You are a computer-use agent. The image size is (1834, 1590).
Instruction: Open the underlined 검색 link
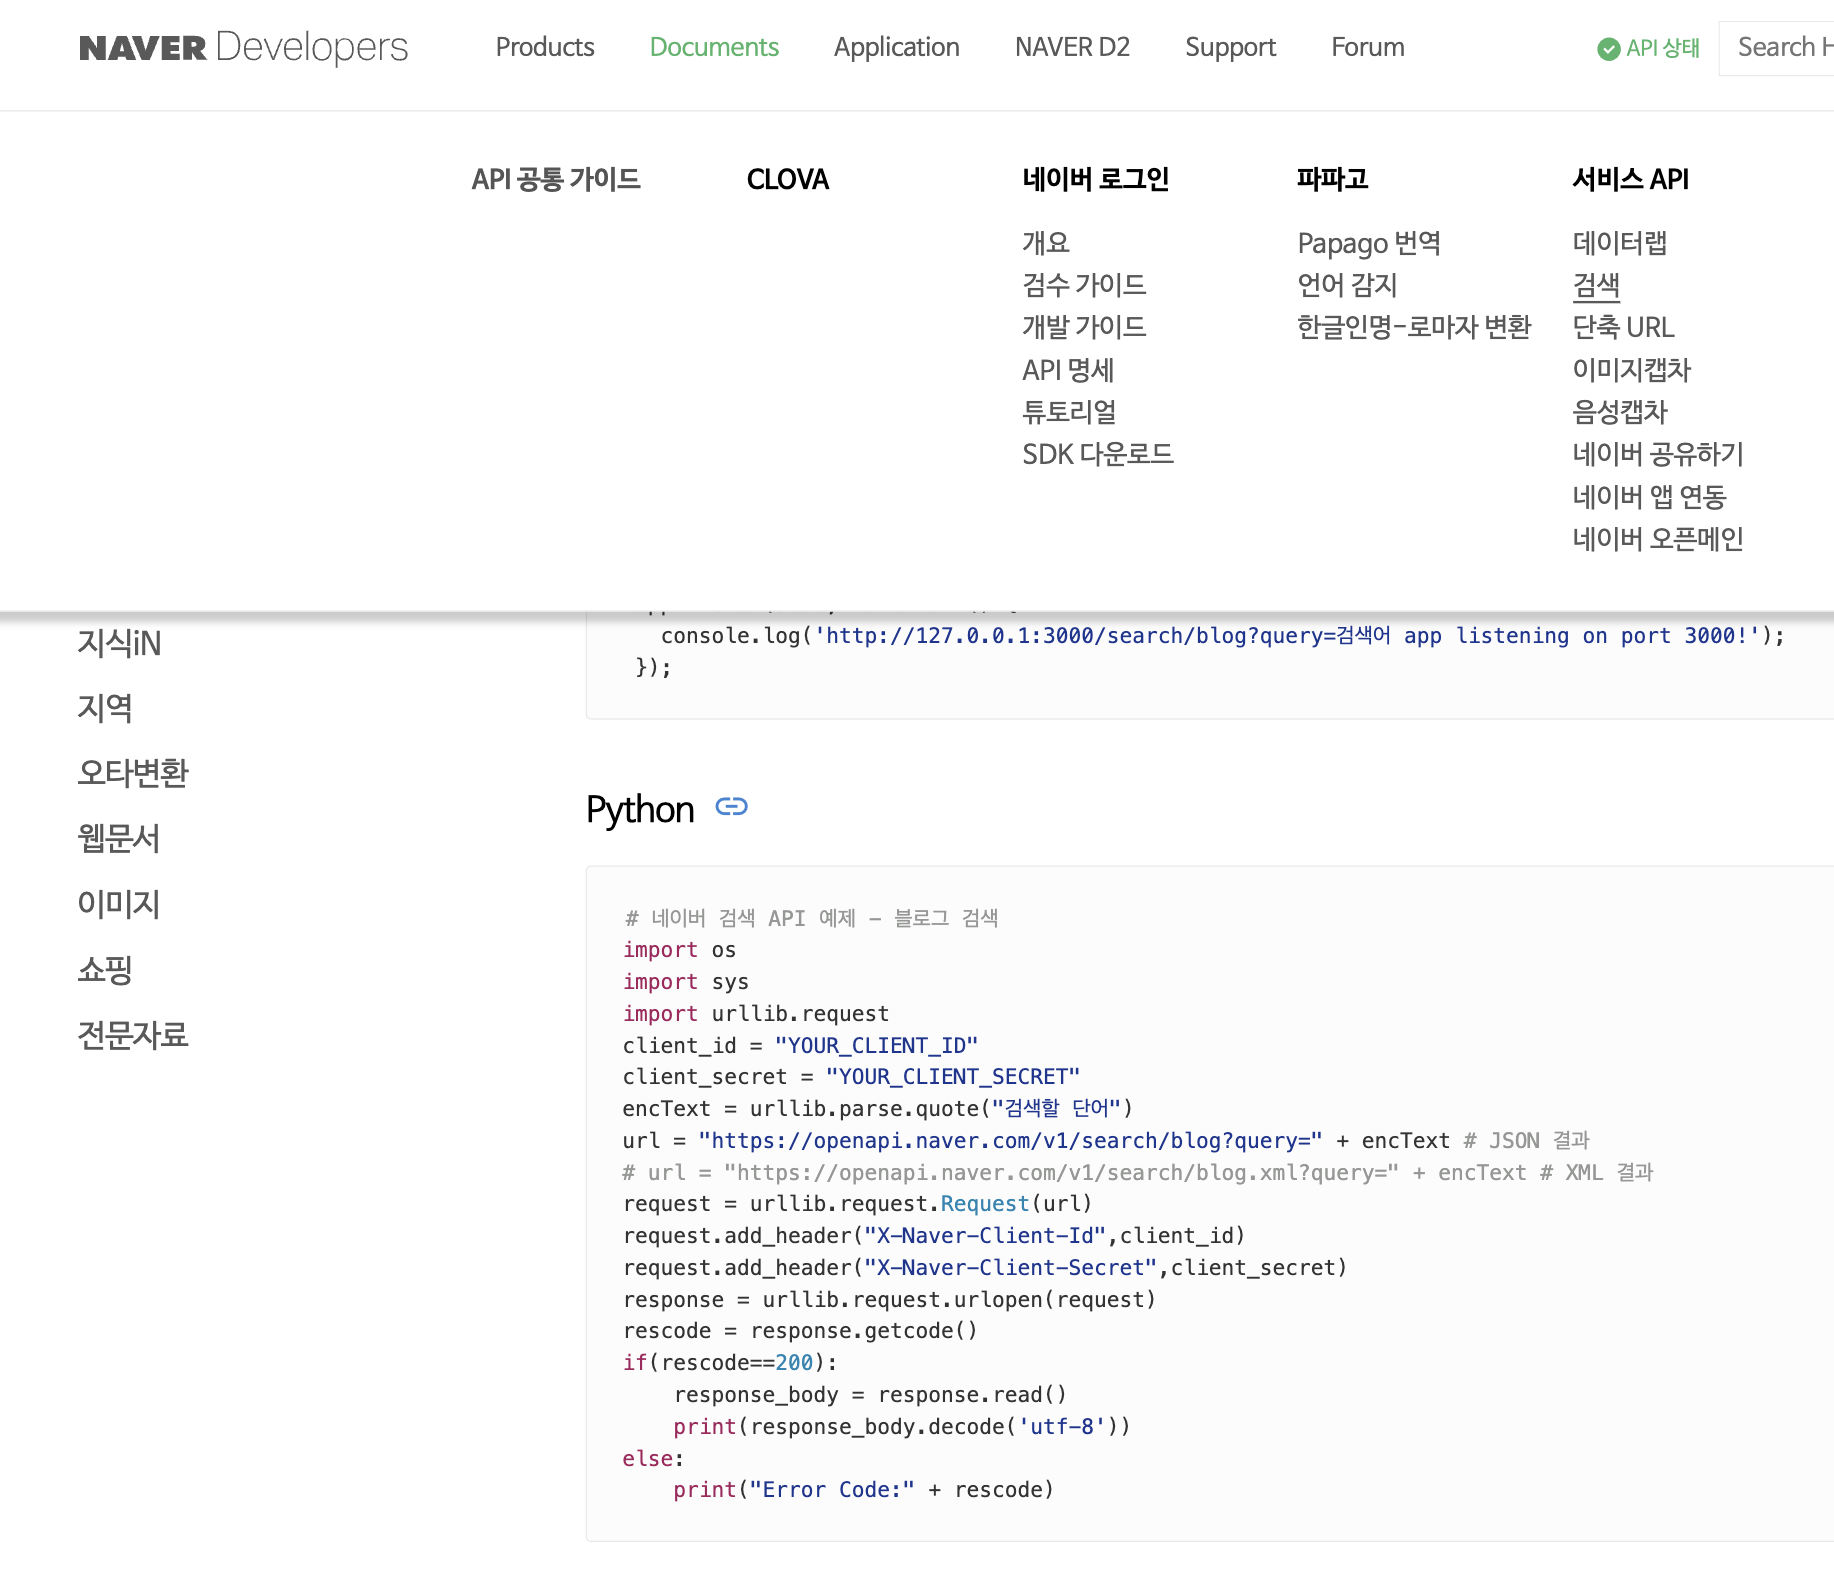pyautogui.click(x=1596, y=285)
